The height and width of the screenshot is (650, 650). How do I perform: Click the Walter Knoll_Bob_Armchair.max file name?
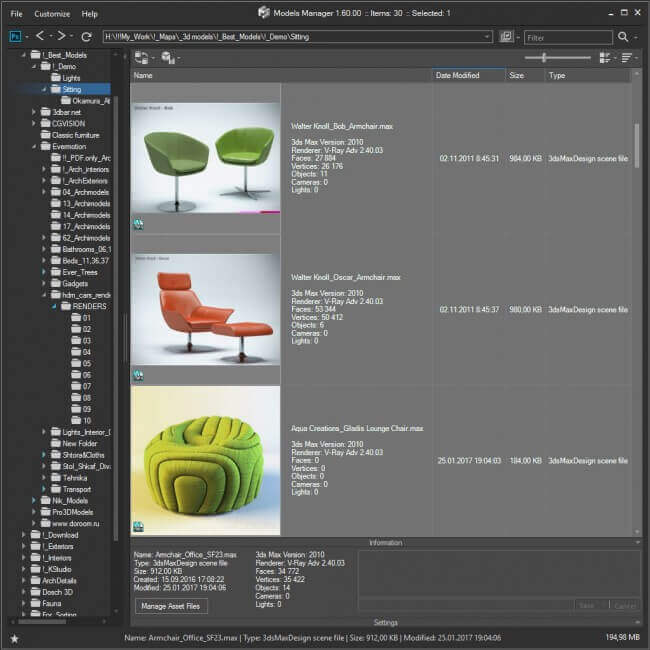[x=342, y=126]
